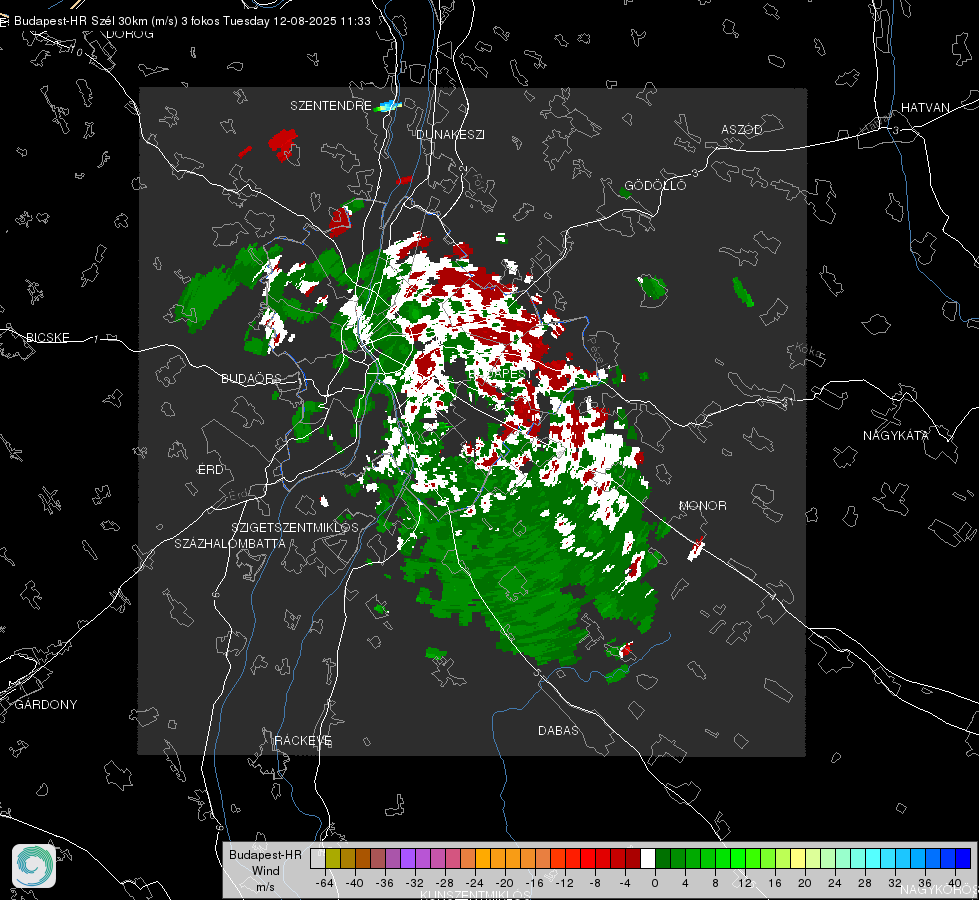Screen dimensions: 979x900
Task: Click the SZENTENDRE town label
Action: point(331,106)
